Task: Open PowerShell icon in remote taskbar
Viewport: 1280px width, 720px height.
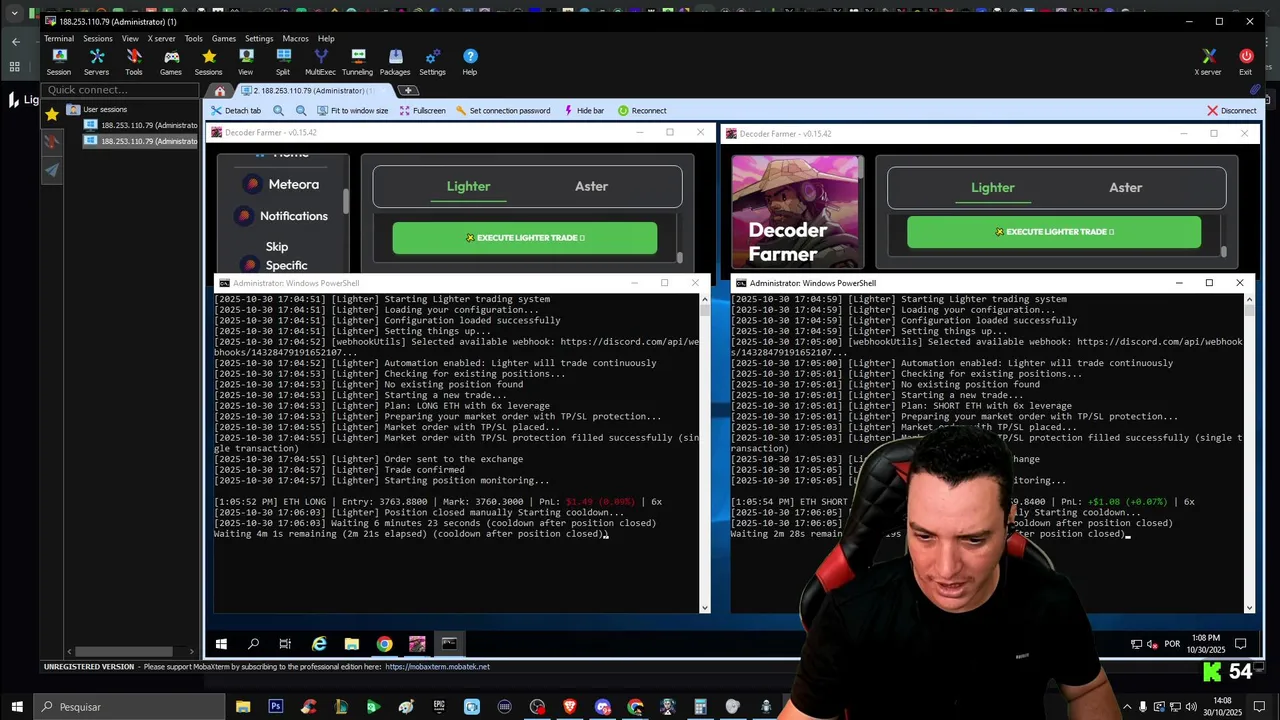Action: click(x=449, y=644)
